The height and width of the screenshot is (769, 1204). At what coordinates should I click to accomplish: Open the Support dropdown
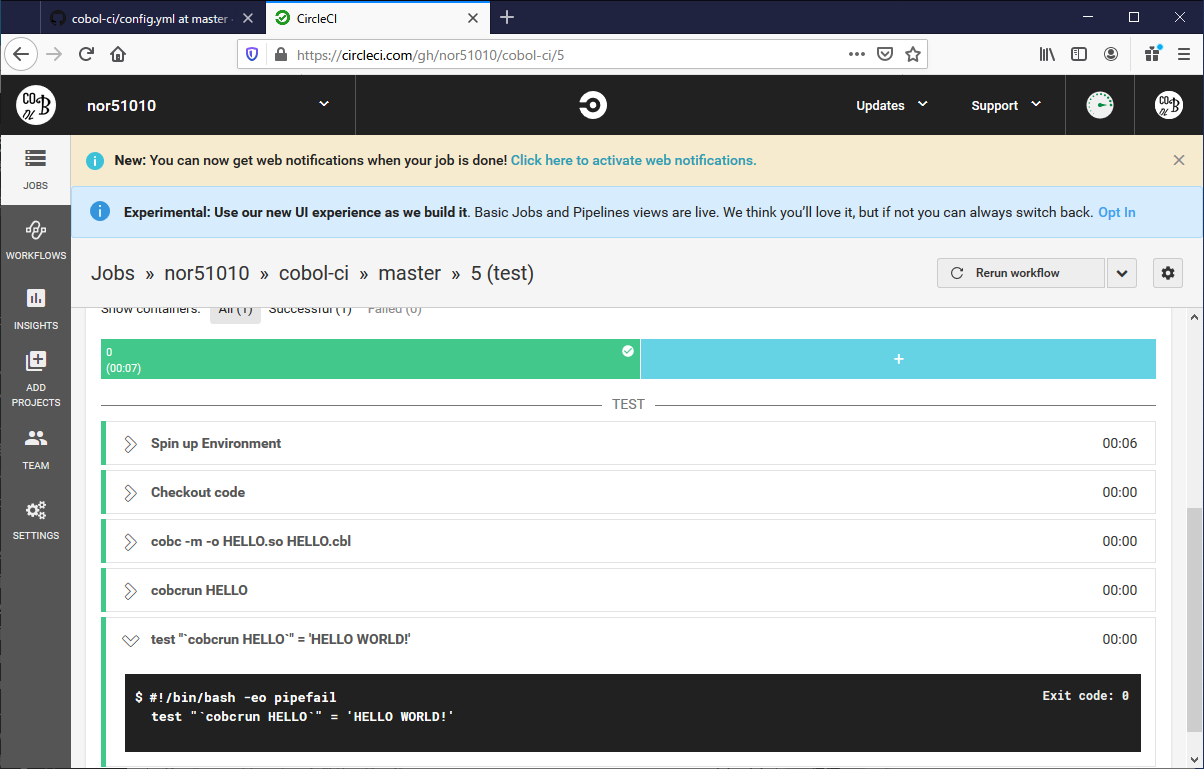pyautogui.click(x=1006, y=105)
